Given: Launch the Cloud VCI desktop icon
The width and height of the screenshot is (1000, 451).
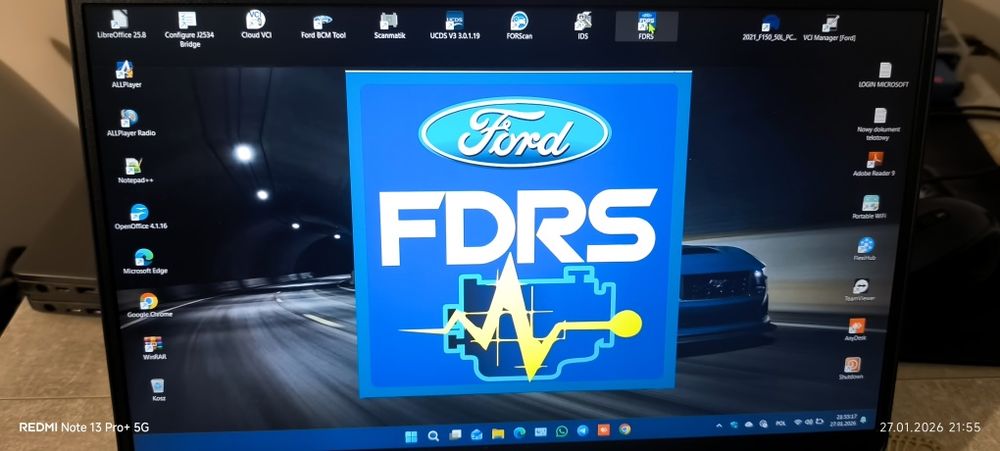Looking at the screenshot, I should tap(256, 24).
